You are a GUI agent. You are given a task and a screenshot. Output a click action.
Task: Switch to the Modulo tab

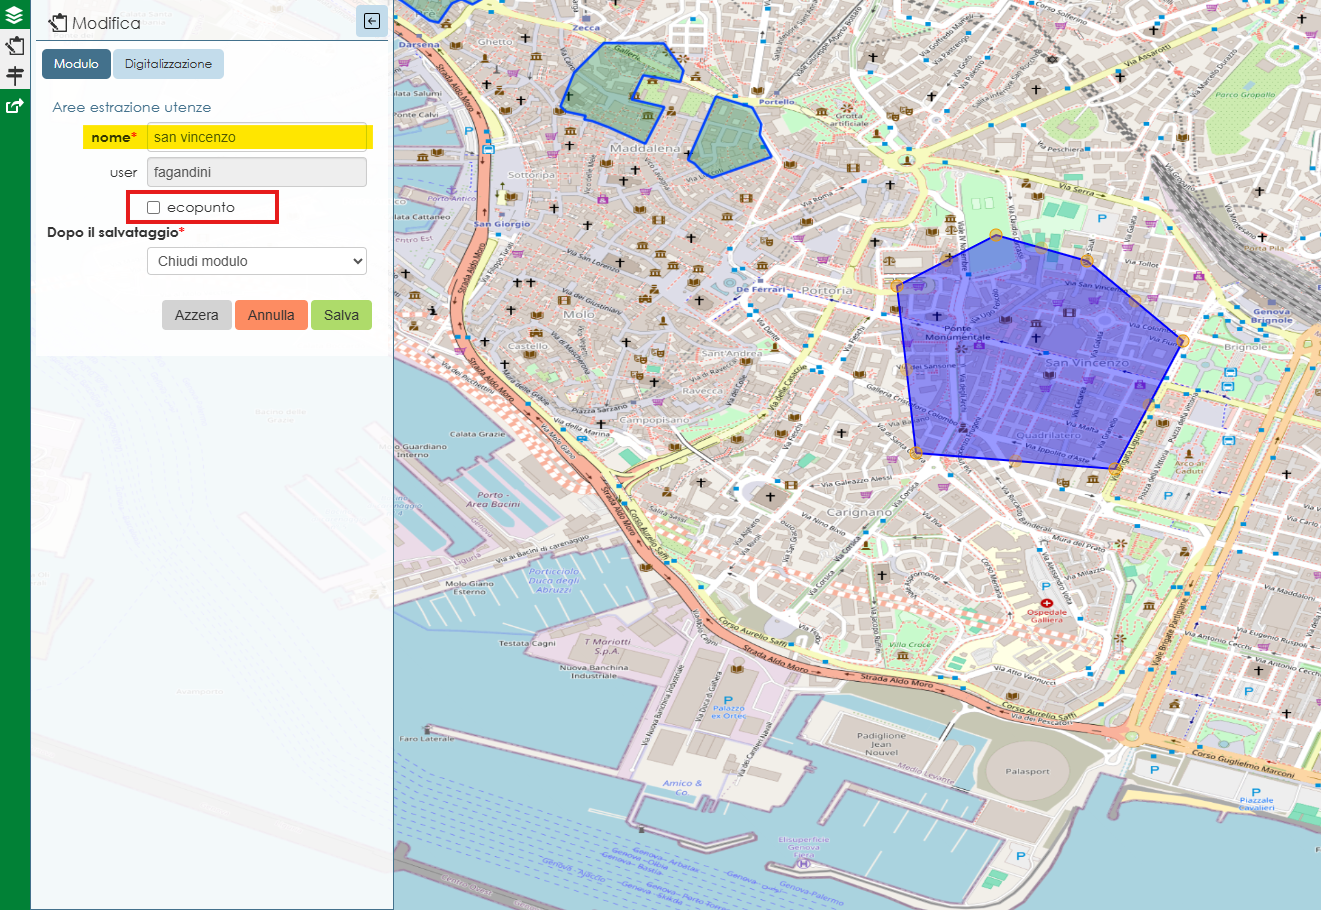pyautogui.click(x=76, y=64)
